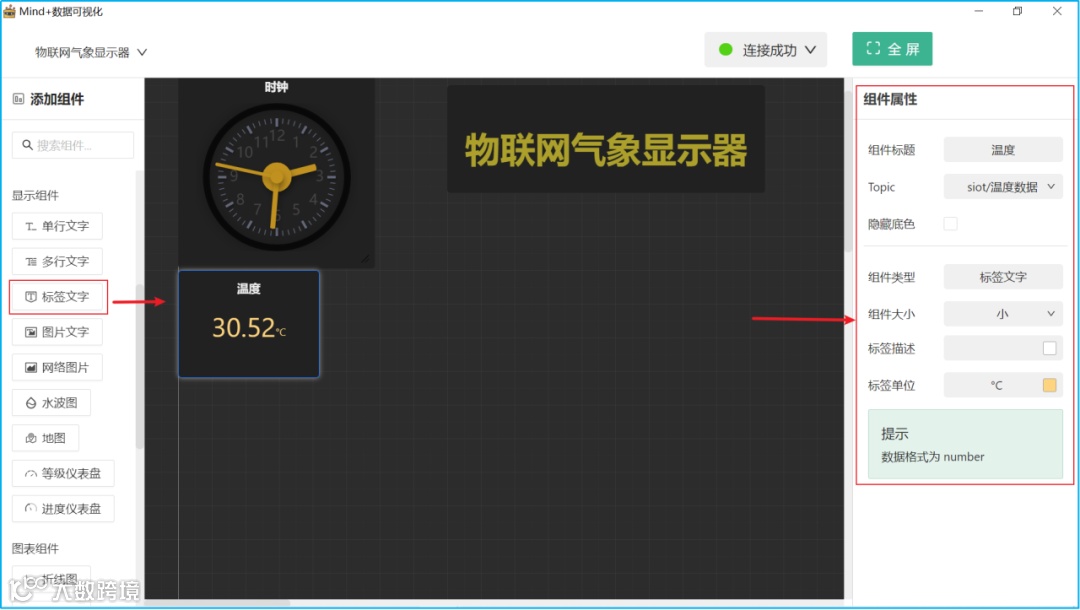Click the add-component panel icon
Viewport: 1080px width, 610px height.
(19, 99)
